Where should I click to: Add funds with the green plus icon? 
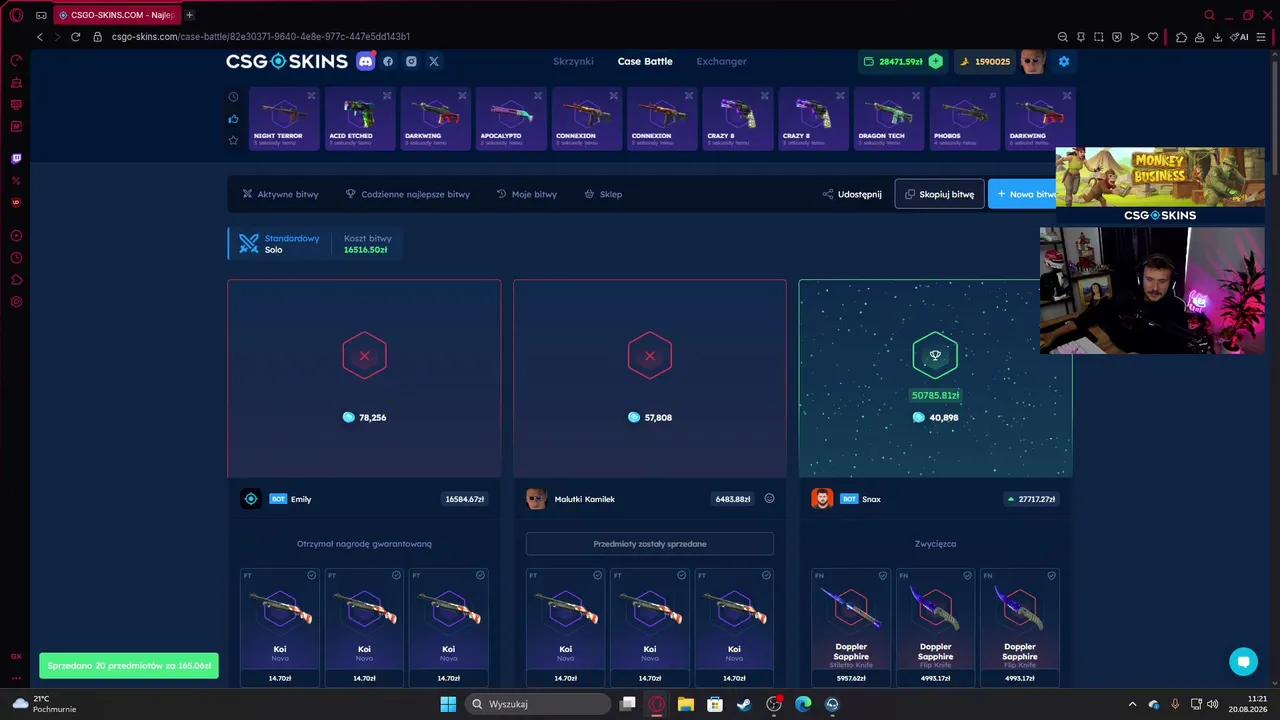tap(935, 61)
